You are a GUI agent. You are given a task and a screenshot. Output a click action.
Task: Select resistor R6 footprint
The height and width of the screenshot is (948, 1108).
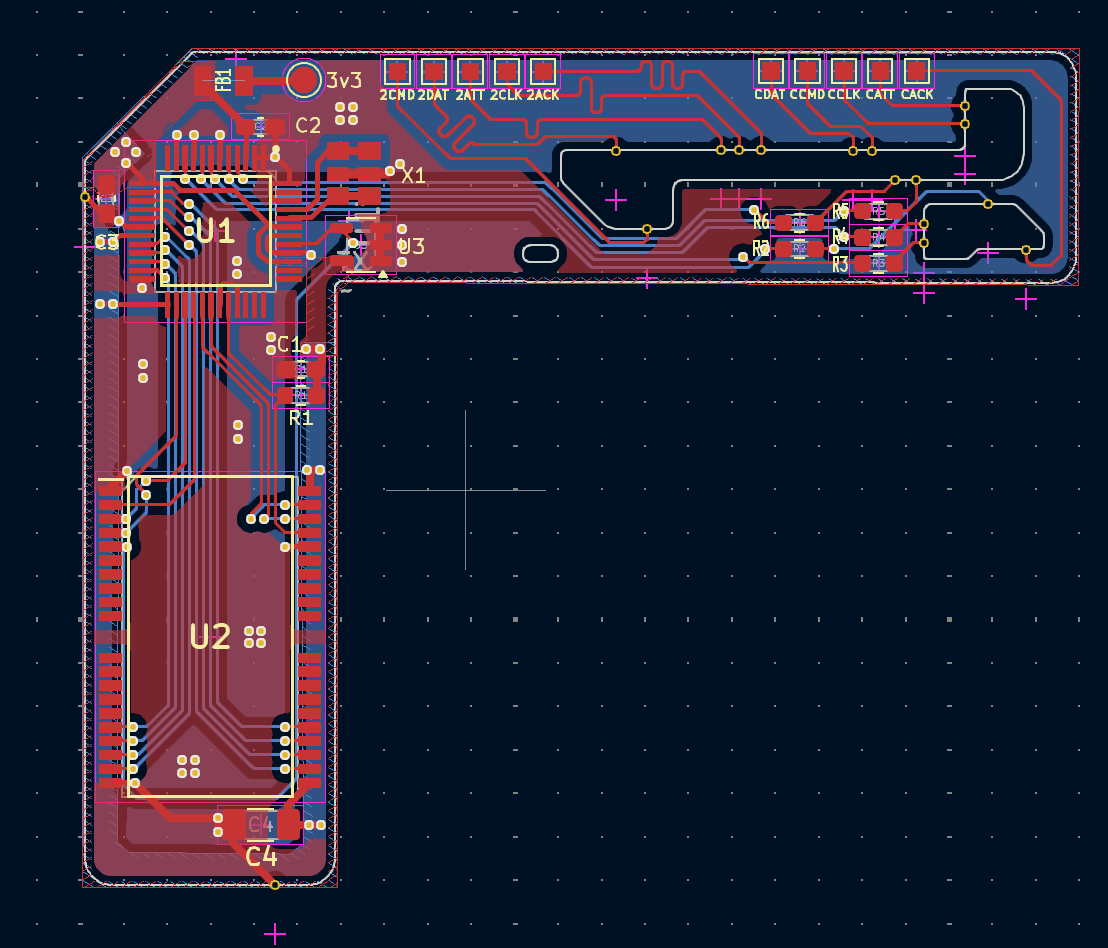pos(799,223)
